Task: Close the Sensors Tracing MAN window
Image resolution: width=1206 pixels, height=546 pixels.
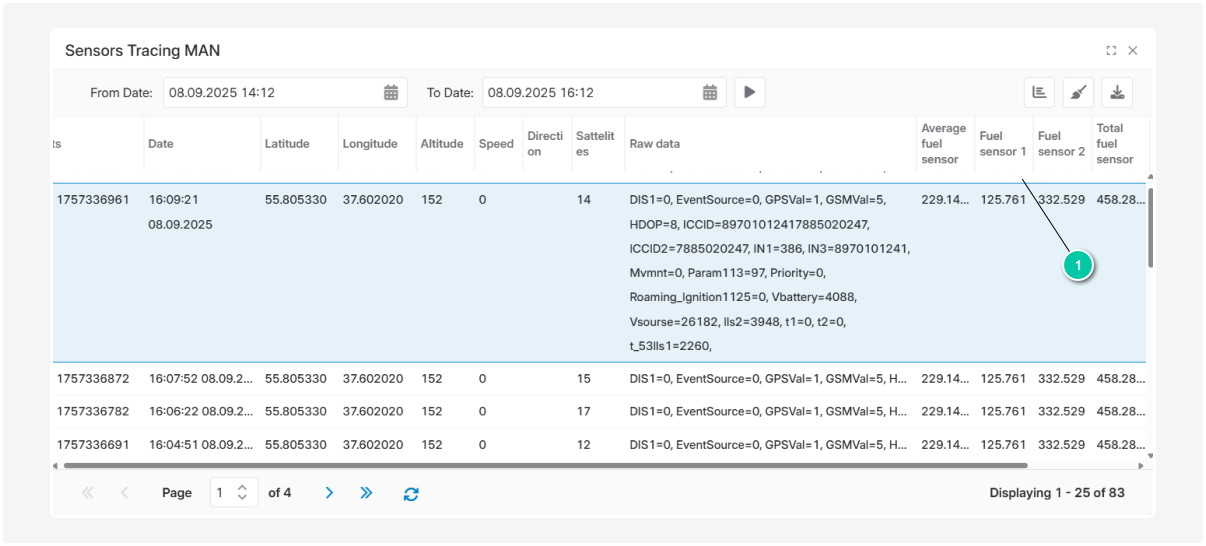Action: 1133,51
